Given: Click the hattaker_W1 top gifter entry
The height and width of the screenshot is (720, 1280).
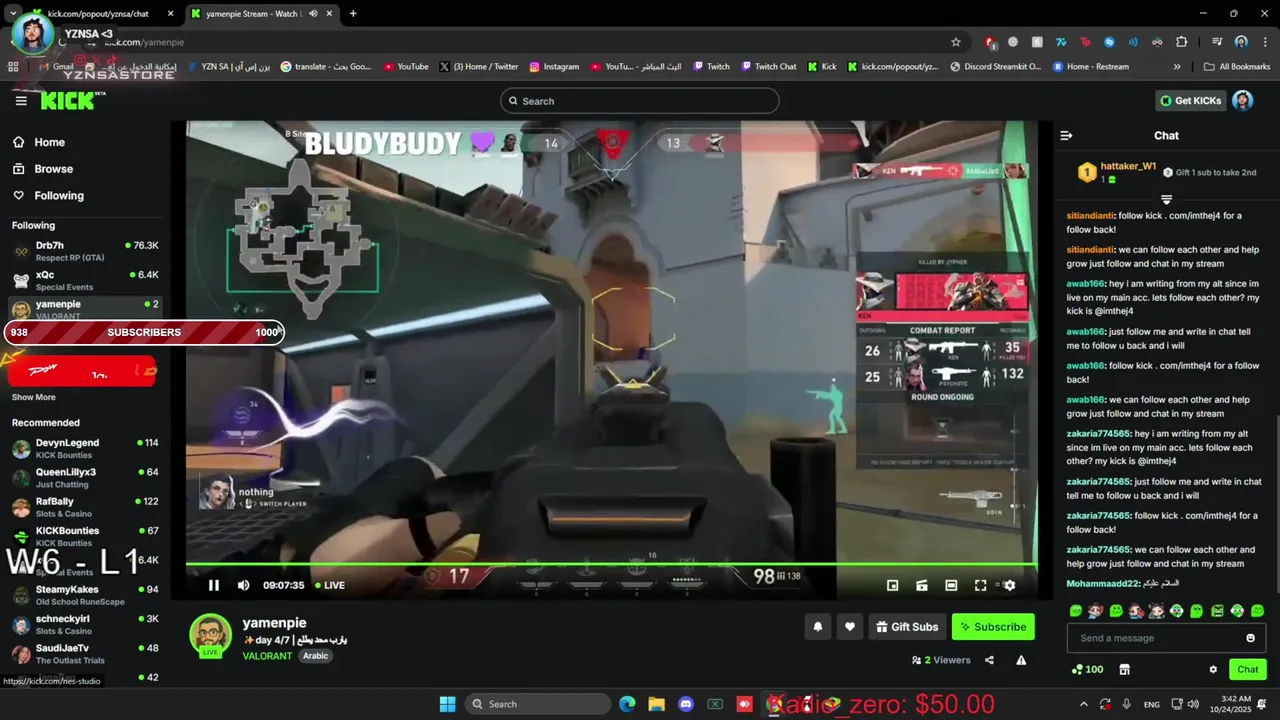Looking at the screenshot, I should point(1116,172).
